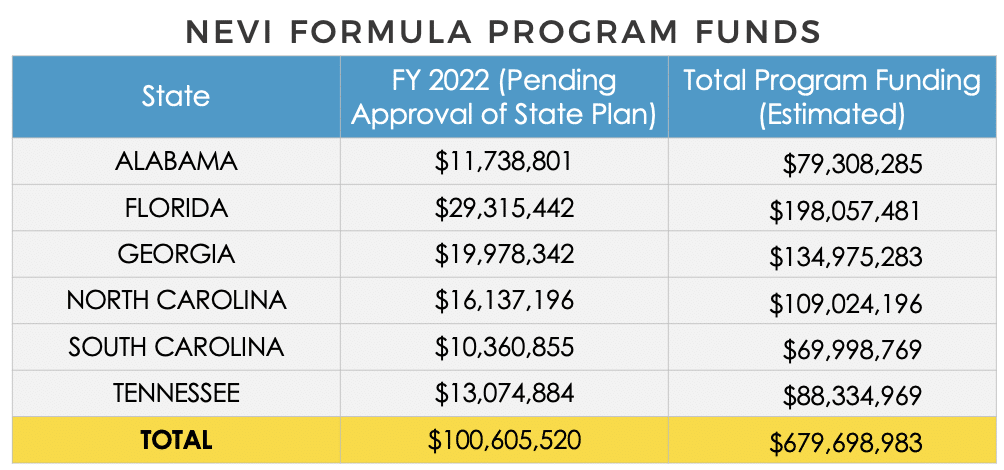Select the Total Program Funding column header

(x=832, y=97)
